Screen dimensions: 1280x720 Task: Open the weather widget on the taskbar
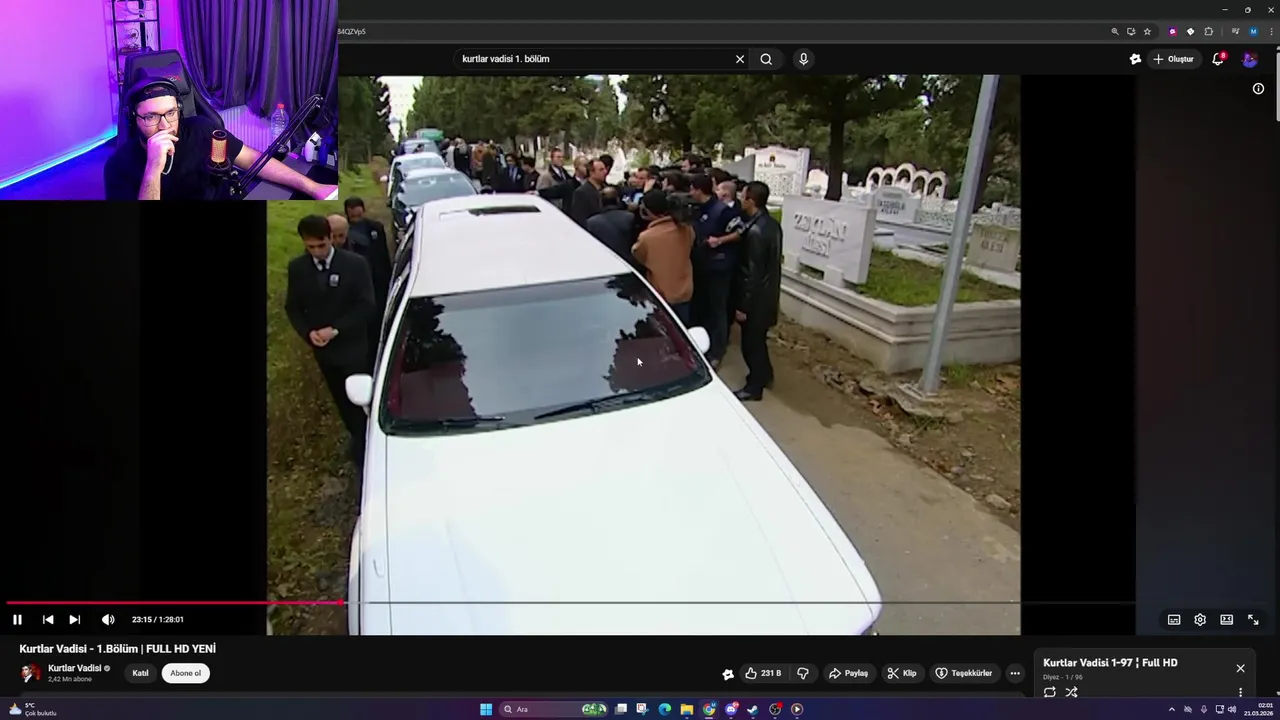32,709
